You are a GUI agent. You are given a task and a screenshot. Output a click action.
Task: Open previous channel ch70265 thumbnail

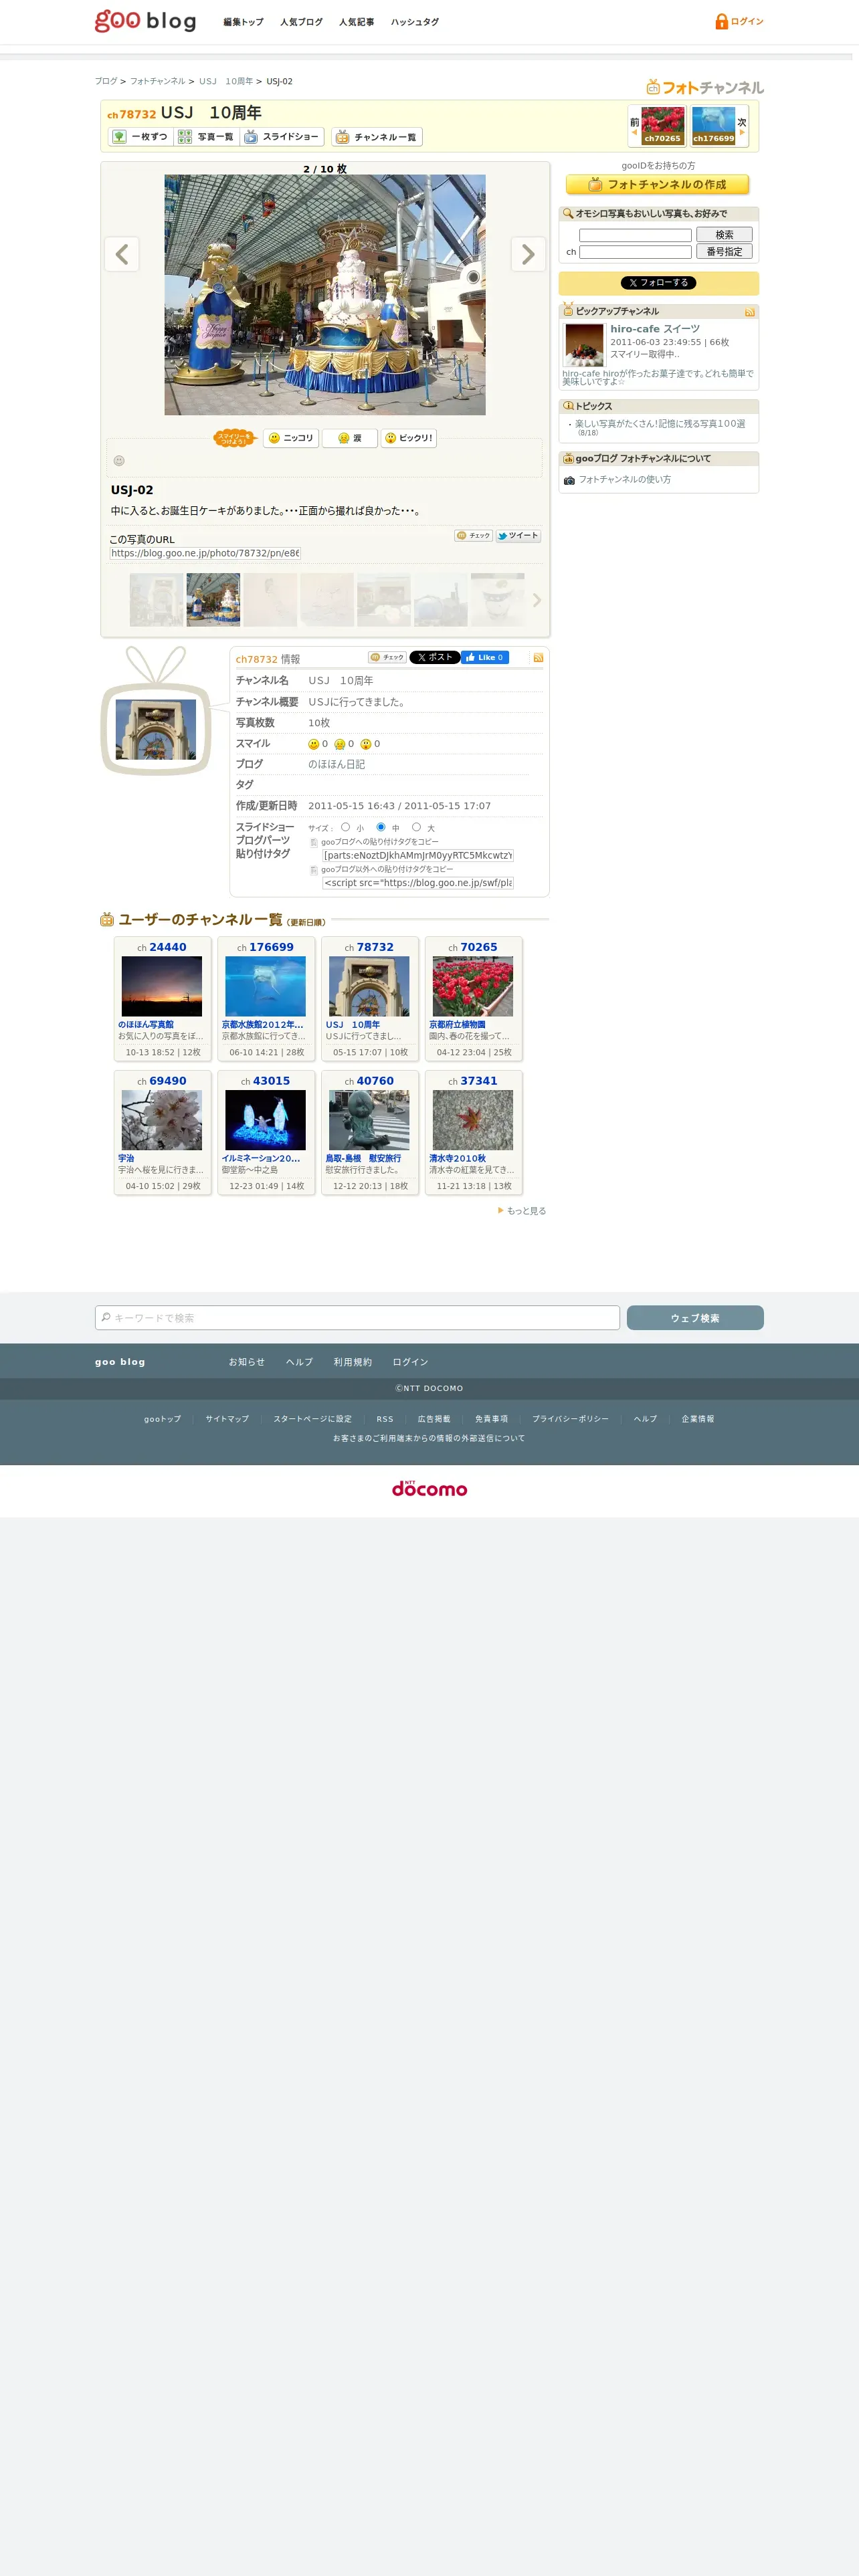(662, 126)
